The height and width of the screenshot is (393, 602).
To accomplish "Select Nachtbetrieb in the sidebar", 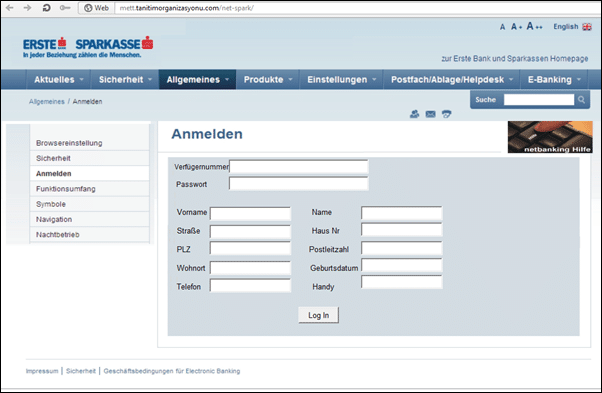I will coord(89,234).
